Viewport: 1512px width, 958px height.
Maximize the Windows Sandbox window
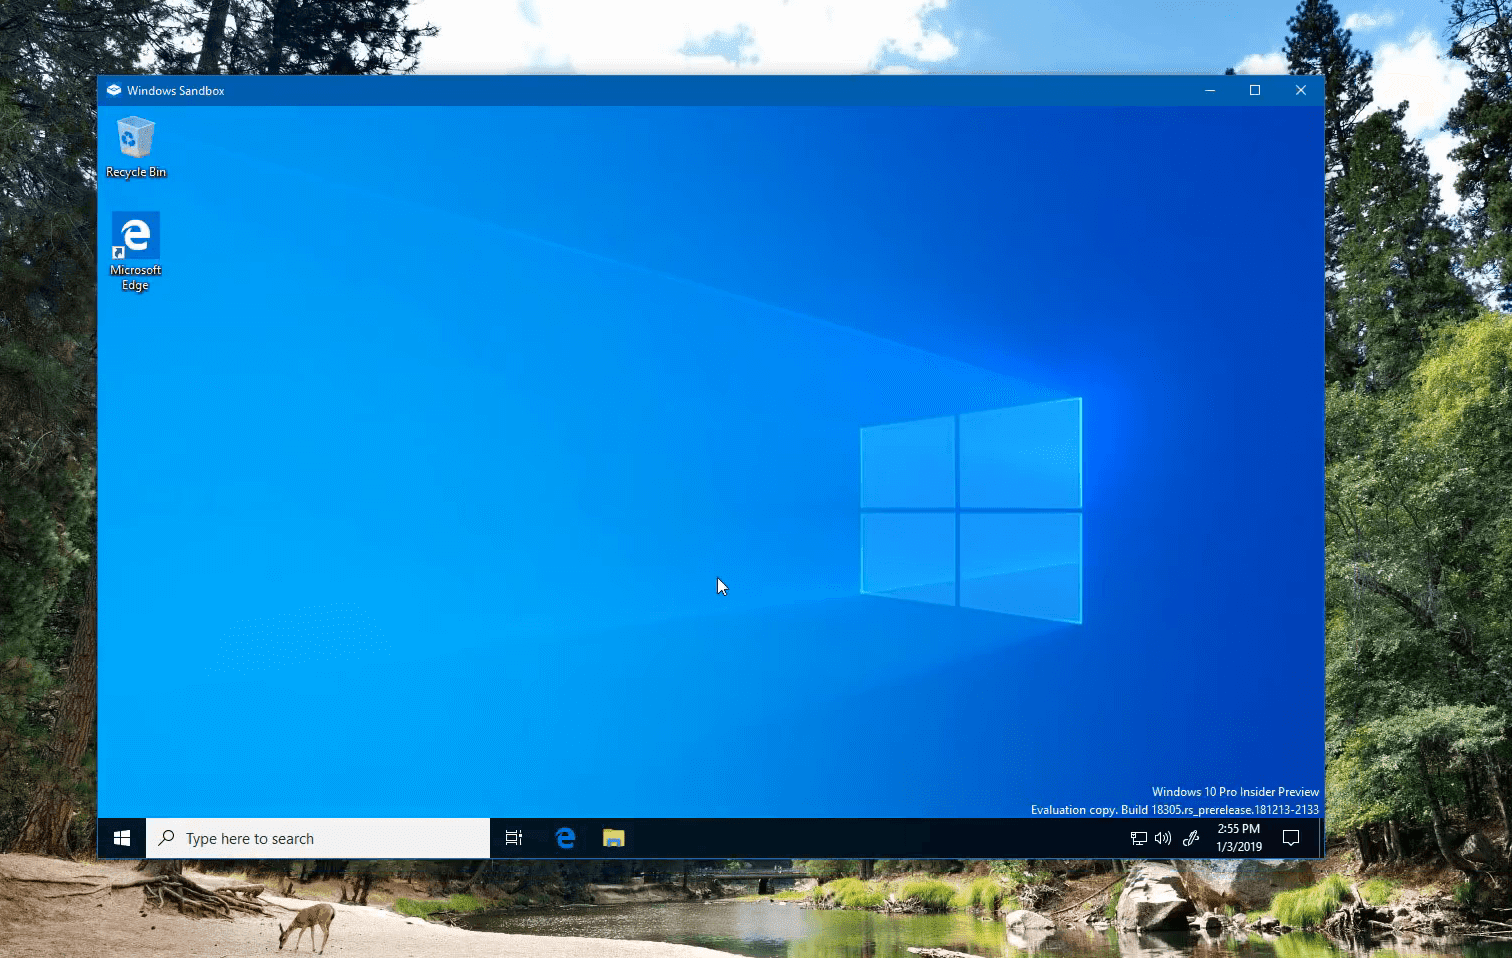pyautogui.click(x=1255, y=90)
